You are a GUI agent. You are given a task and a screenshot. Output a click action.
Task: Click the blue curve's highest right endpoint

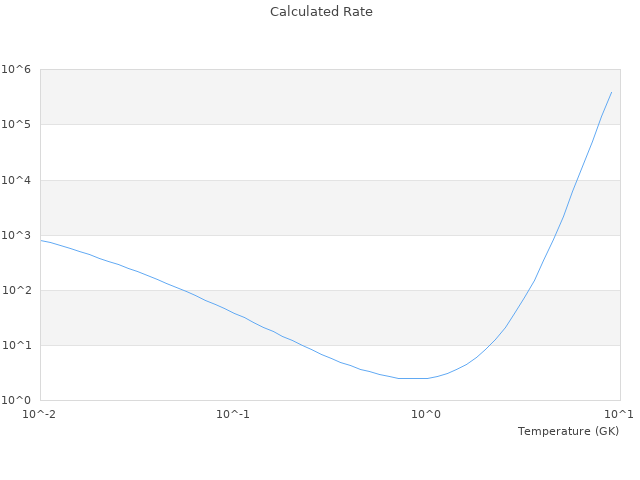[611, 92]
